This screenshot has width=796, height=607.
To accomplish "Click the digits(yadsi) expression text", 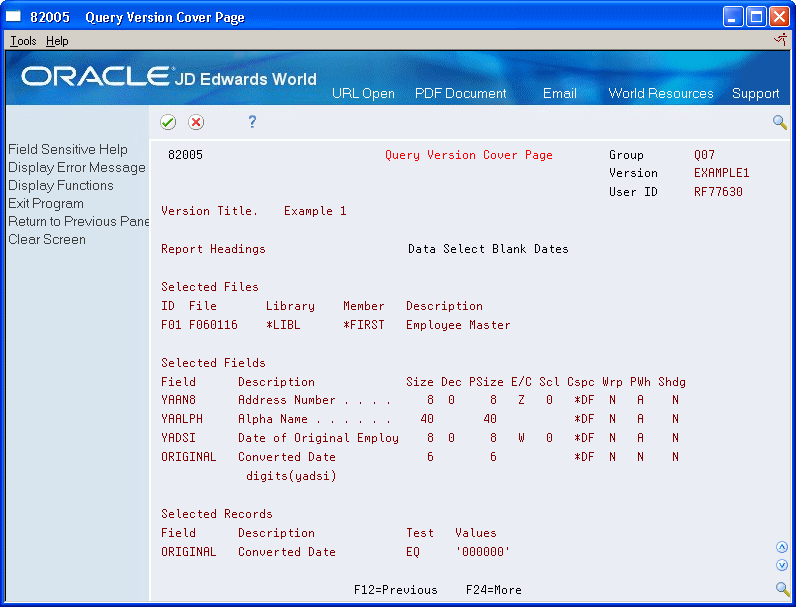I will (x=291, y=476).
